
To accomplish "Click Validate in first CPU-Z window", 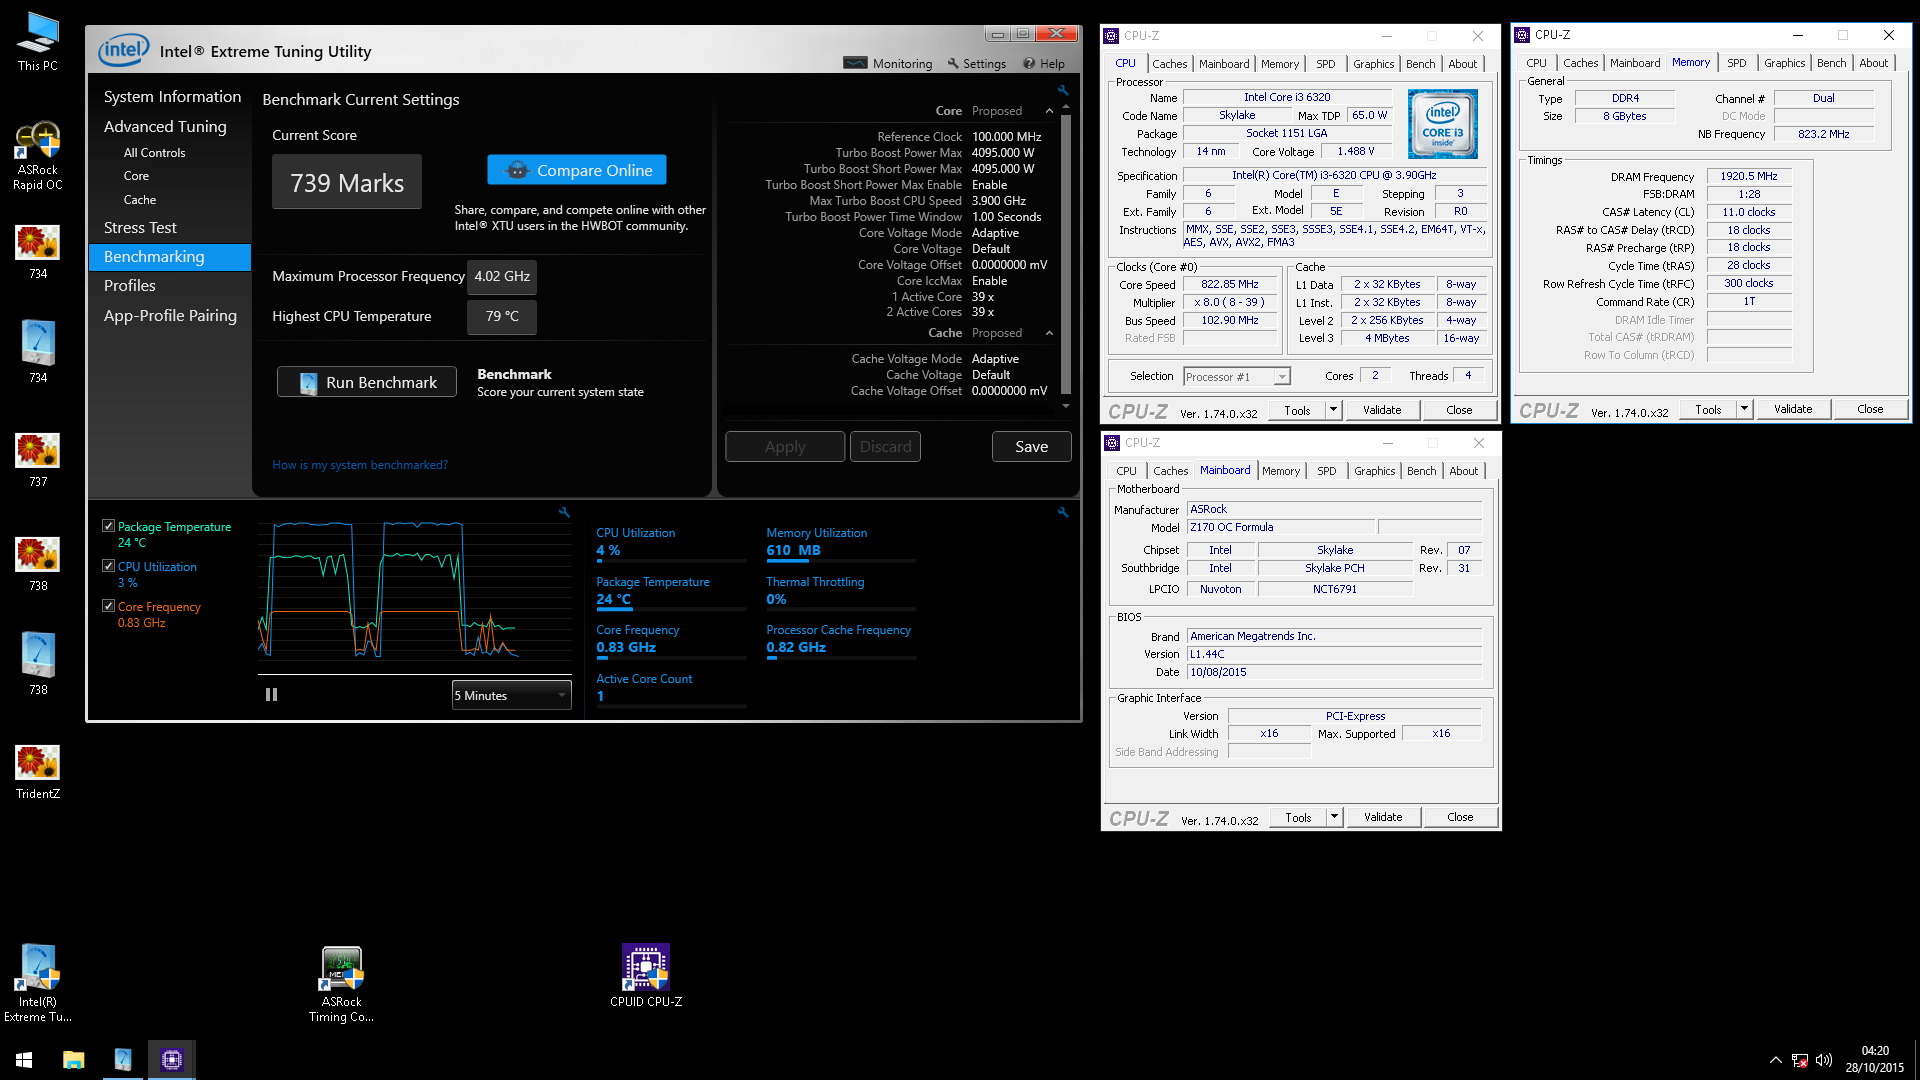I will [1382, 410].
